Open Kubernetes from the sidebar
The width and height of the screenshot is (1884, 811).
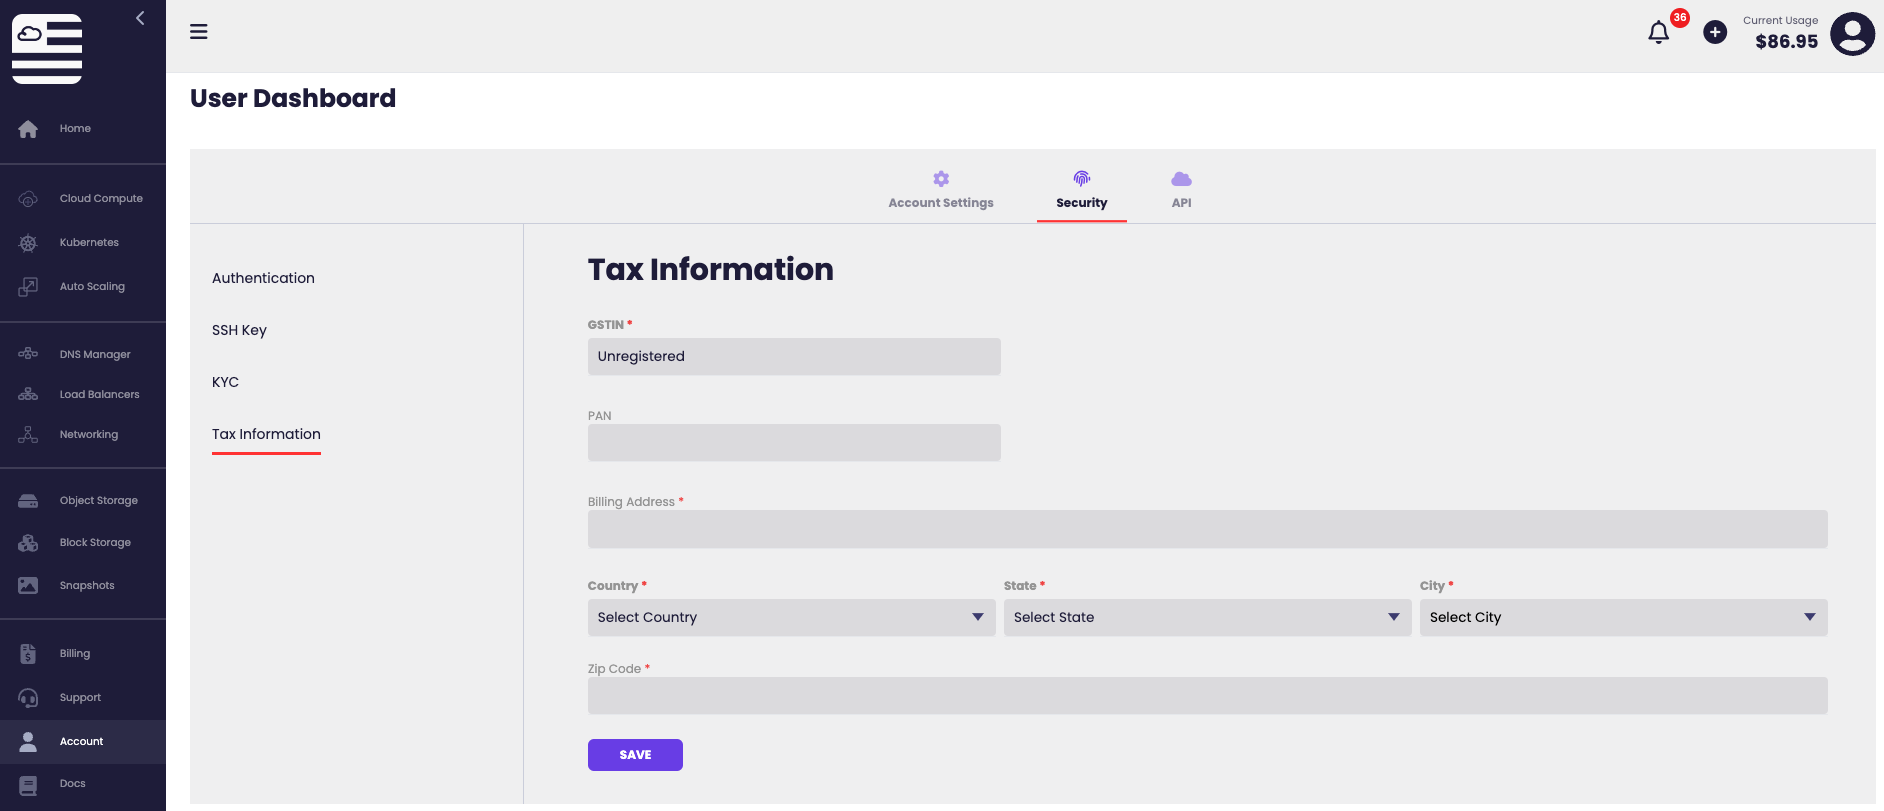(x=88, y=243)
